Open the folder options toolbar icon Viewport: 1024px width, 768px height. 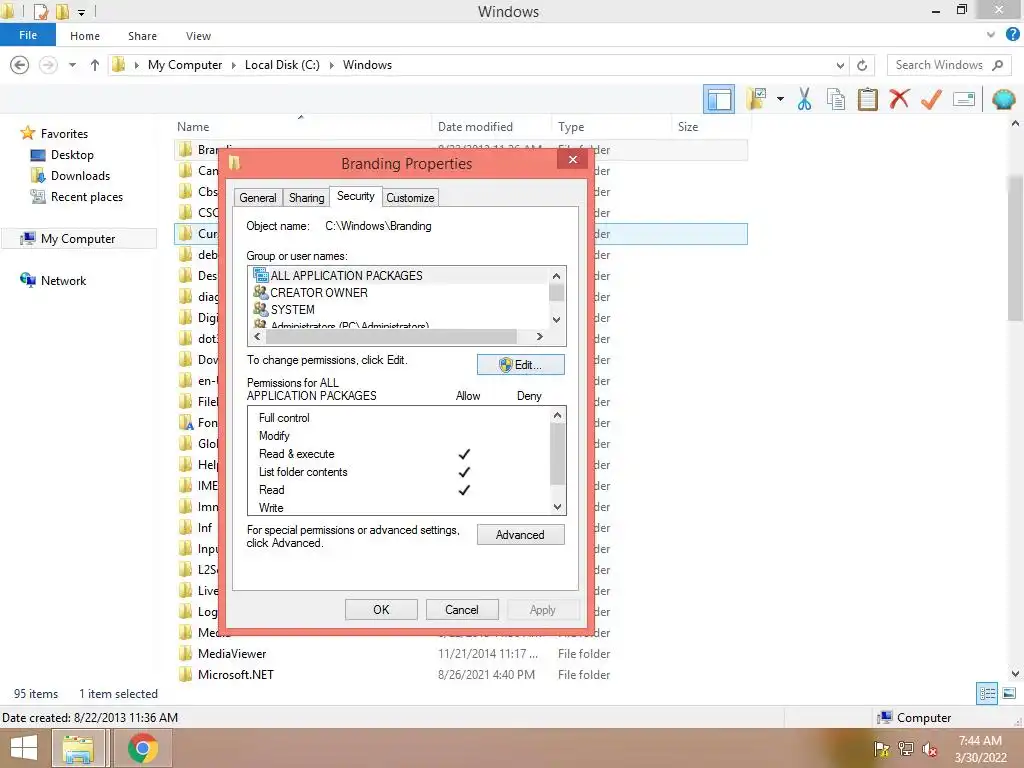pos(757,99)
